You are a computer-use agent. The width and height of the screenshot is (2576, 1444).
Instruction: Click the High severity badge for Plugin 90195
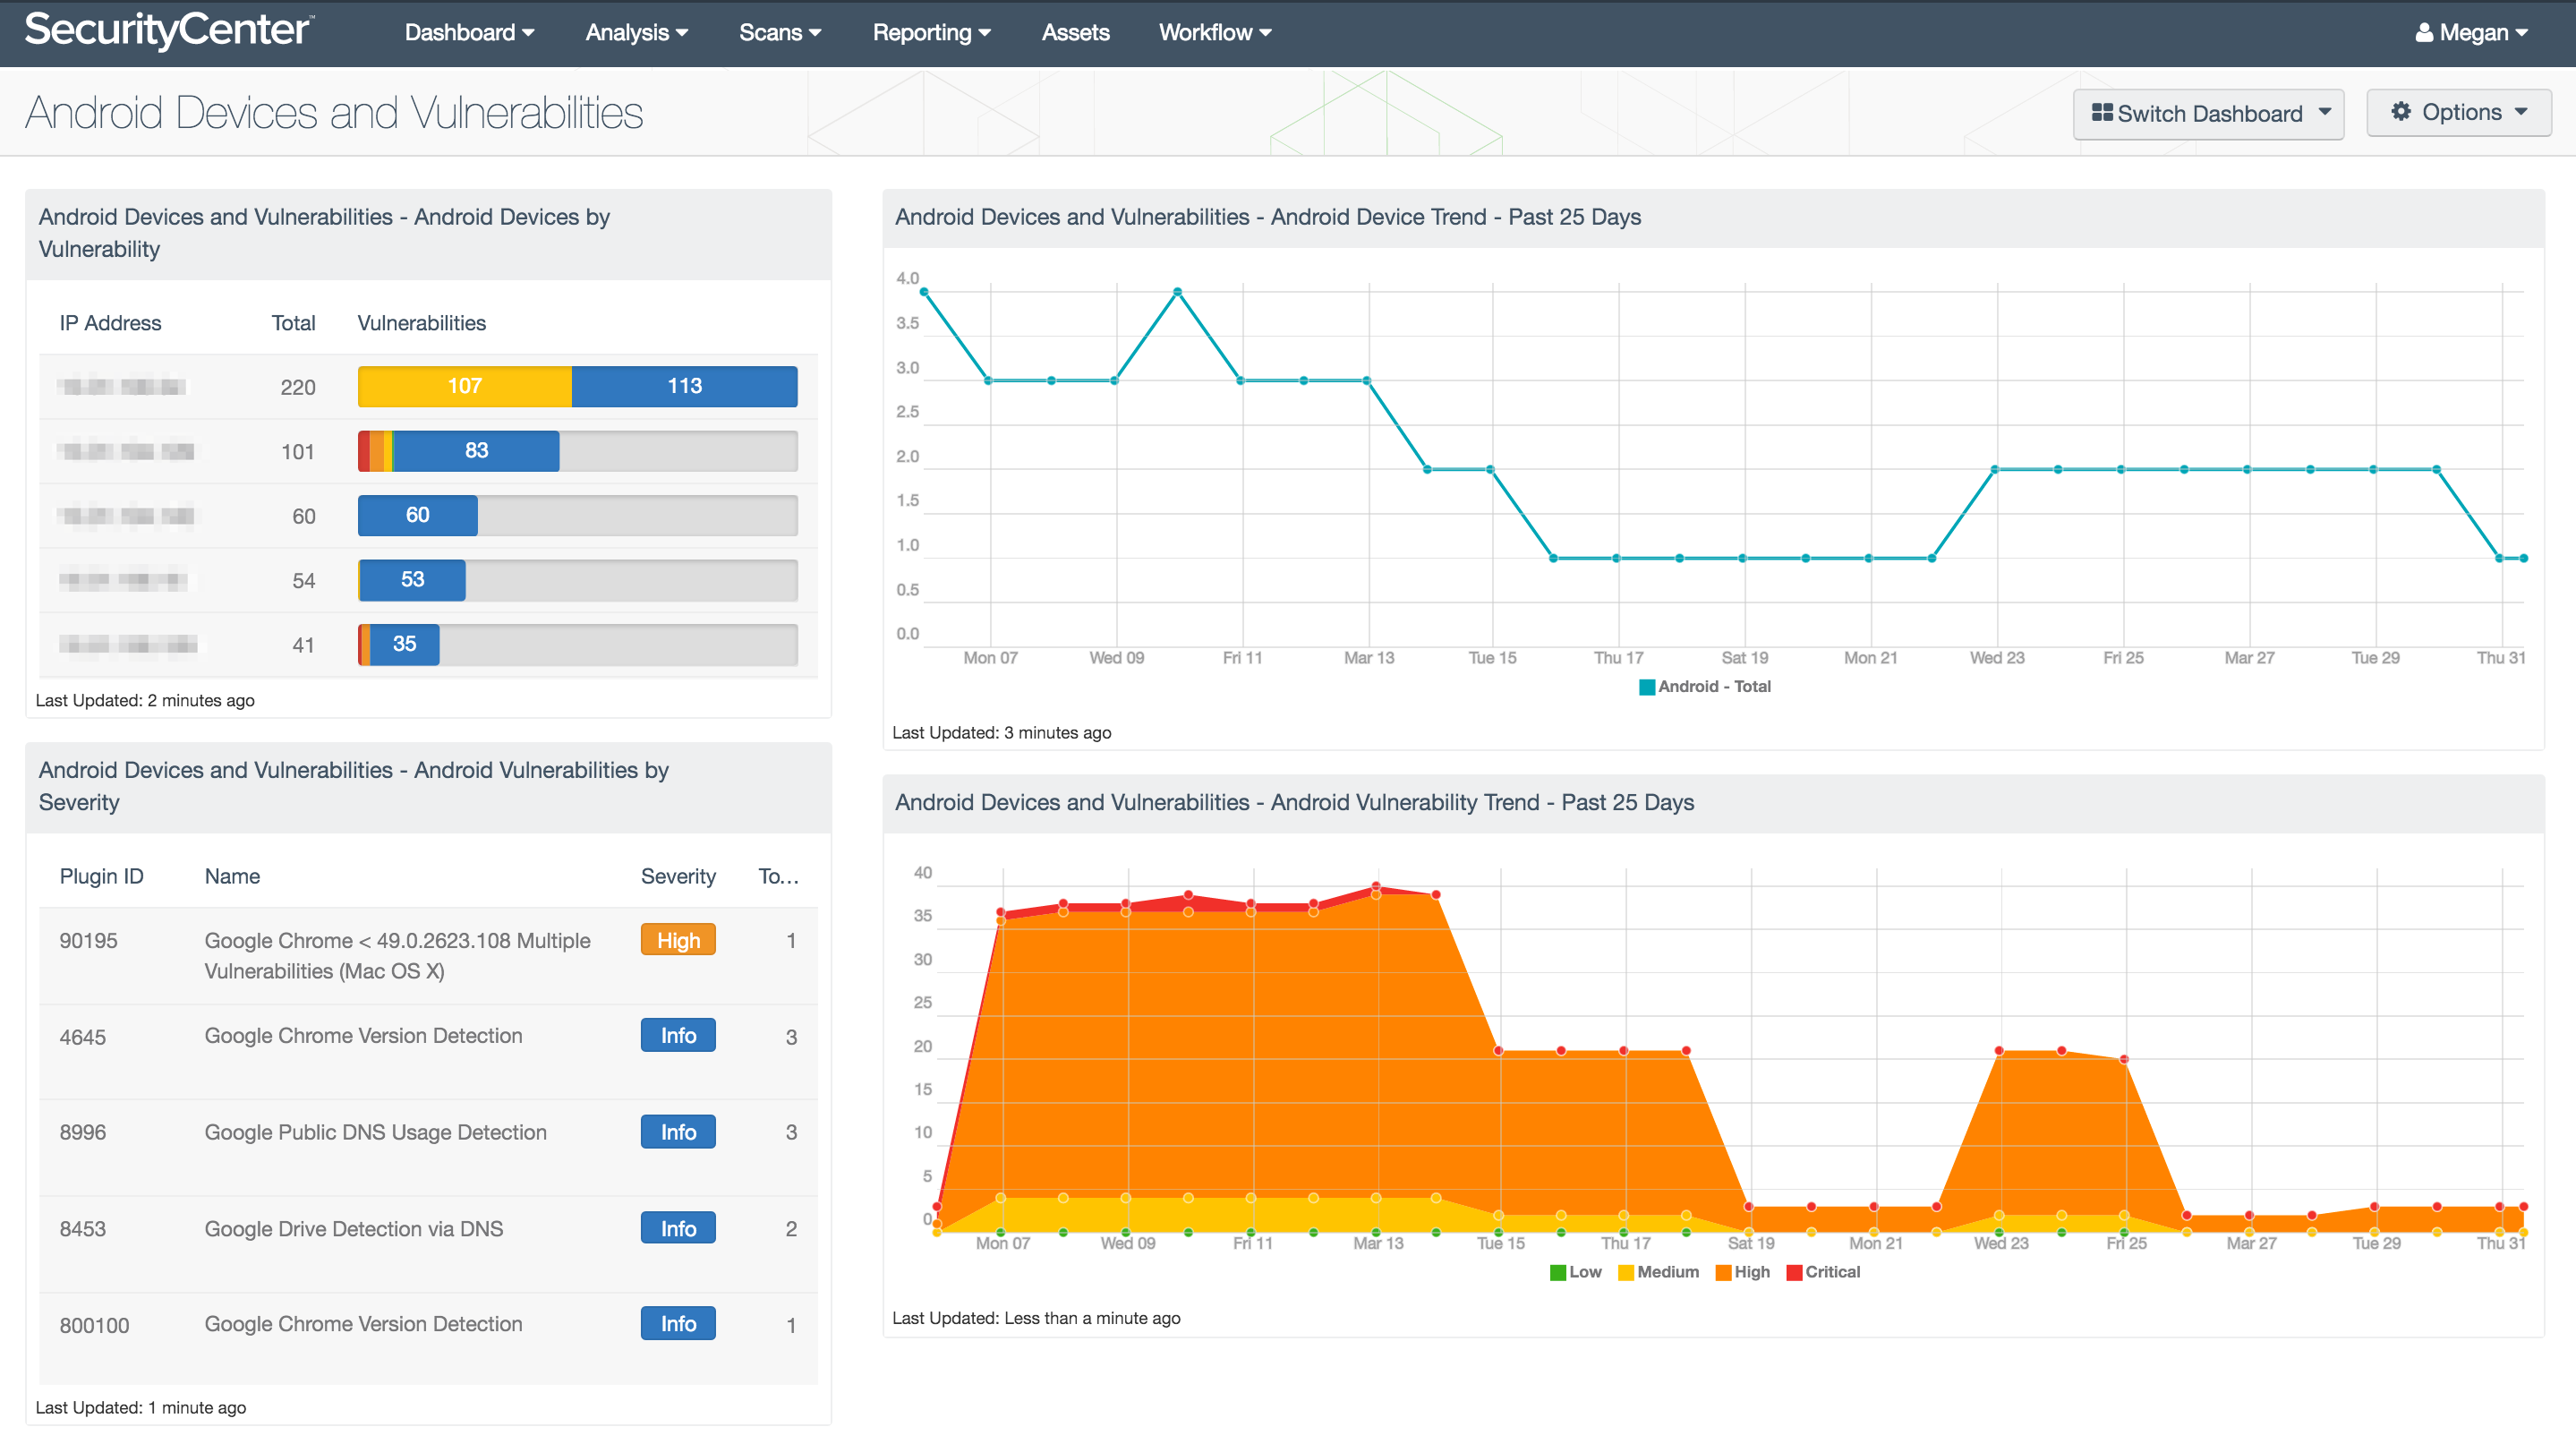(x=678, y=940)
